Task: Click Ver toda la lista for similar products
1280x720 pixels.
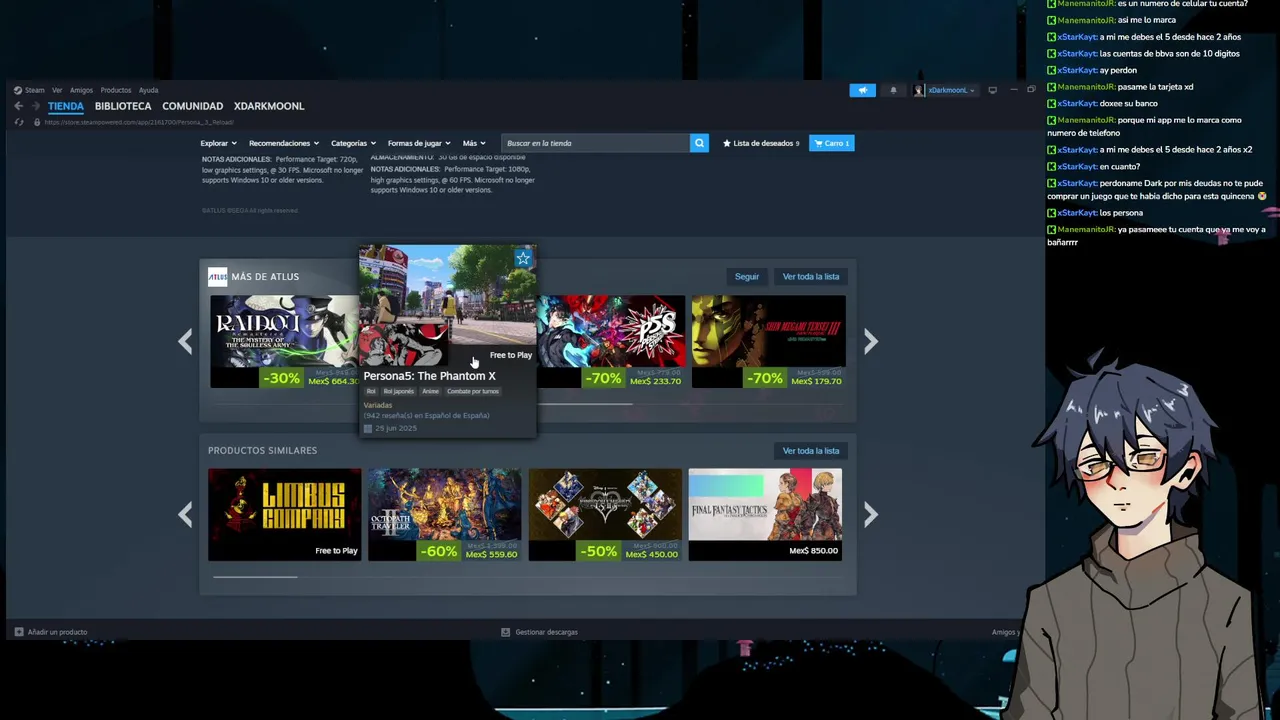Action: click(811, 451)
